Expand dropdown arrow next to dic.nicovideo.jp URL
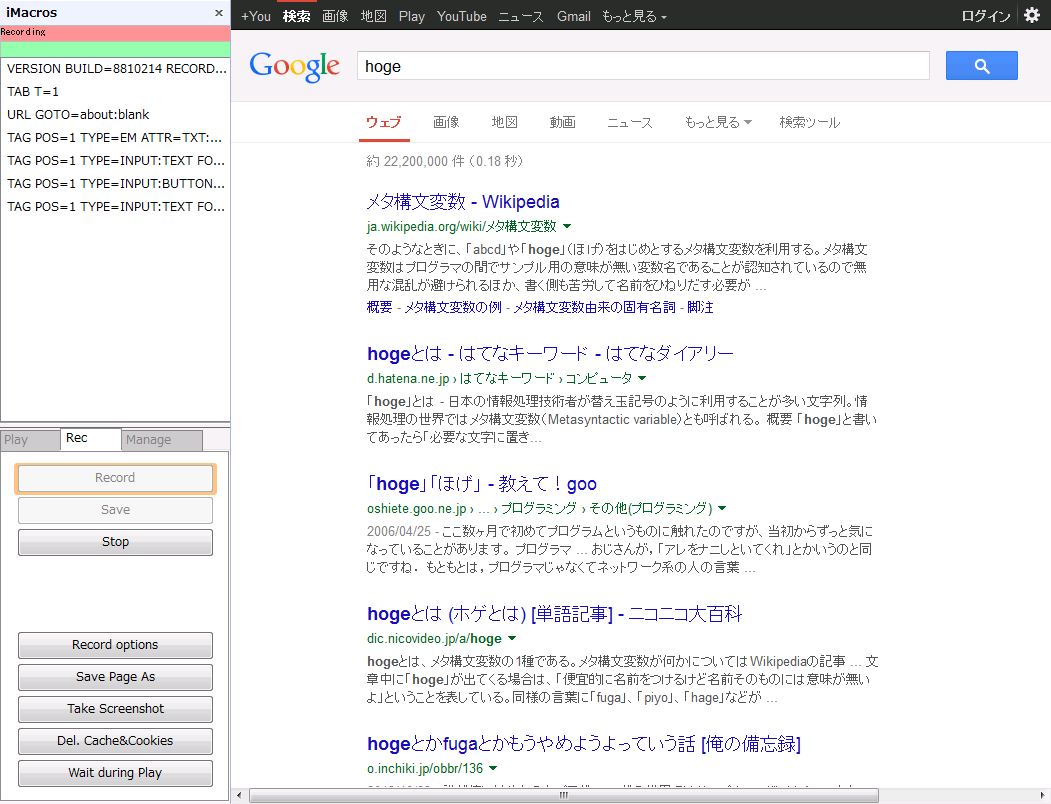The width and height of the screenshot is (1051, 804). coord(512,638)
